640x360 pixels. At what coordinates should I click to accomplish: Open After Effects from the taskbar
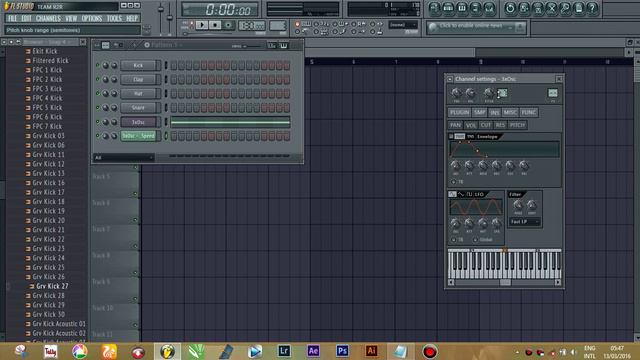click(313, 351)
